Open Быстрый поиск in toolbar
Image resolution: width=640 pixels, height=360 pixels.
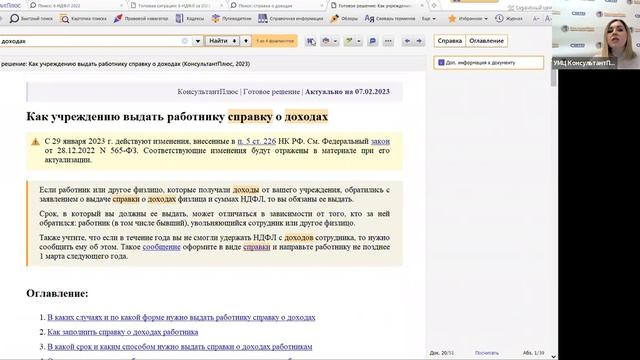(31, 18)
